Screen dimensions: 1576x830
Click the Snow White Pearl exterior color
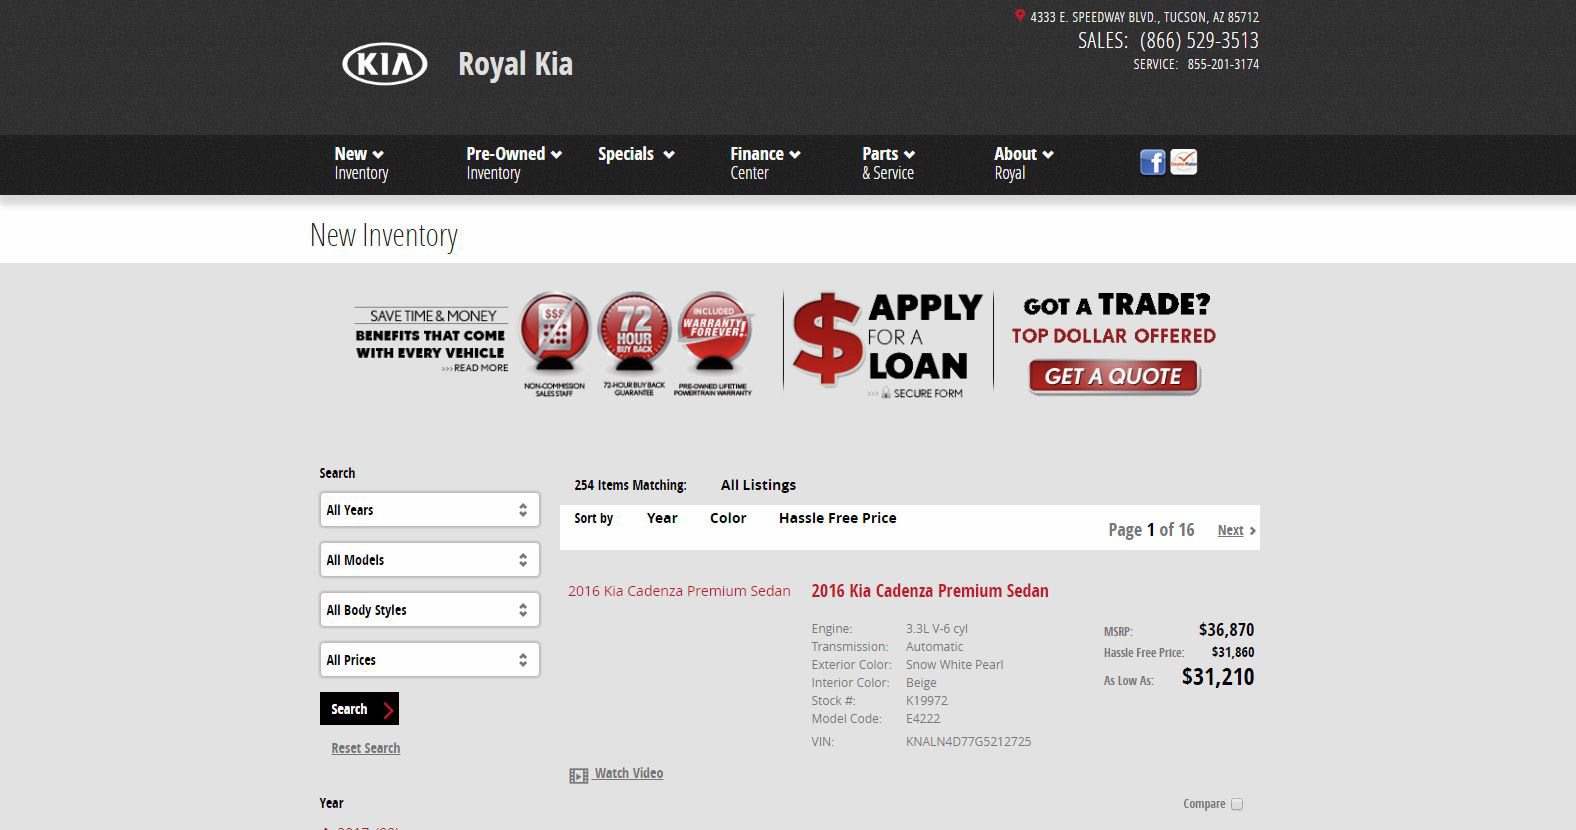pos(954,665)
